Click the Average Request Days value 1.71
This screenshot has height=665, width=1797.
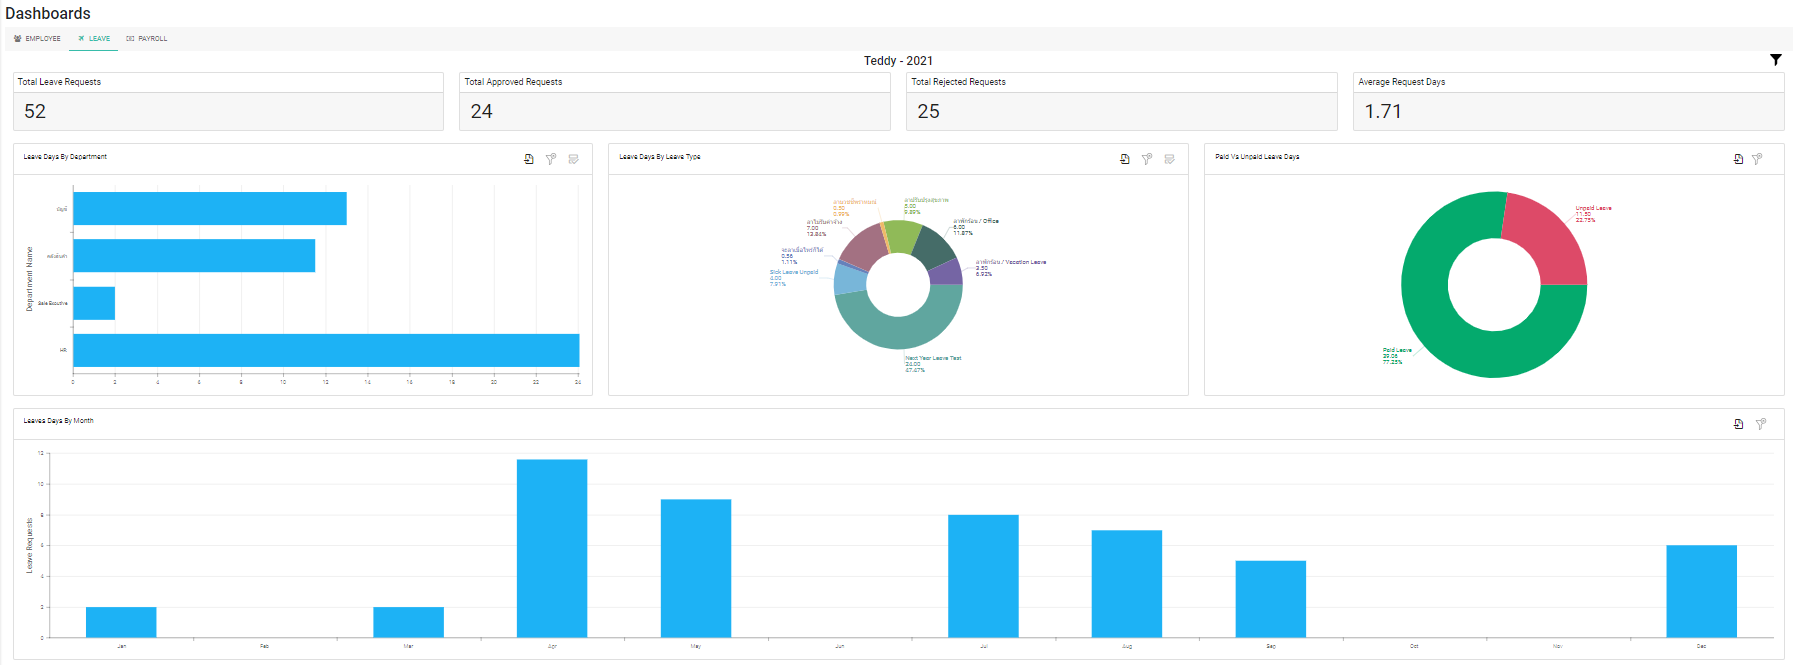point(1383,111)
